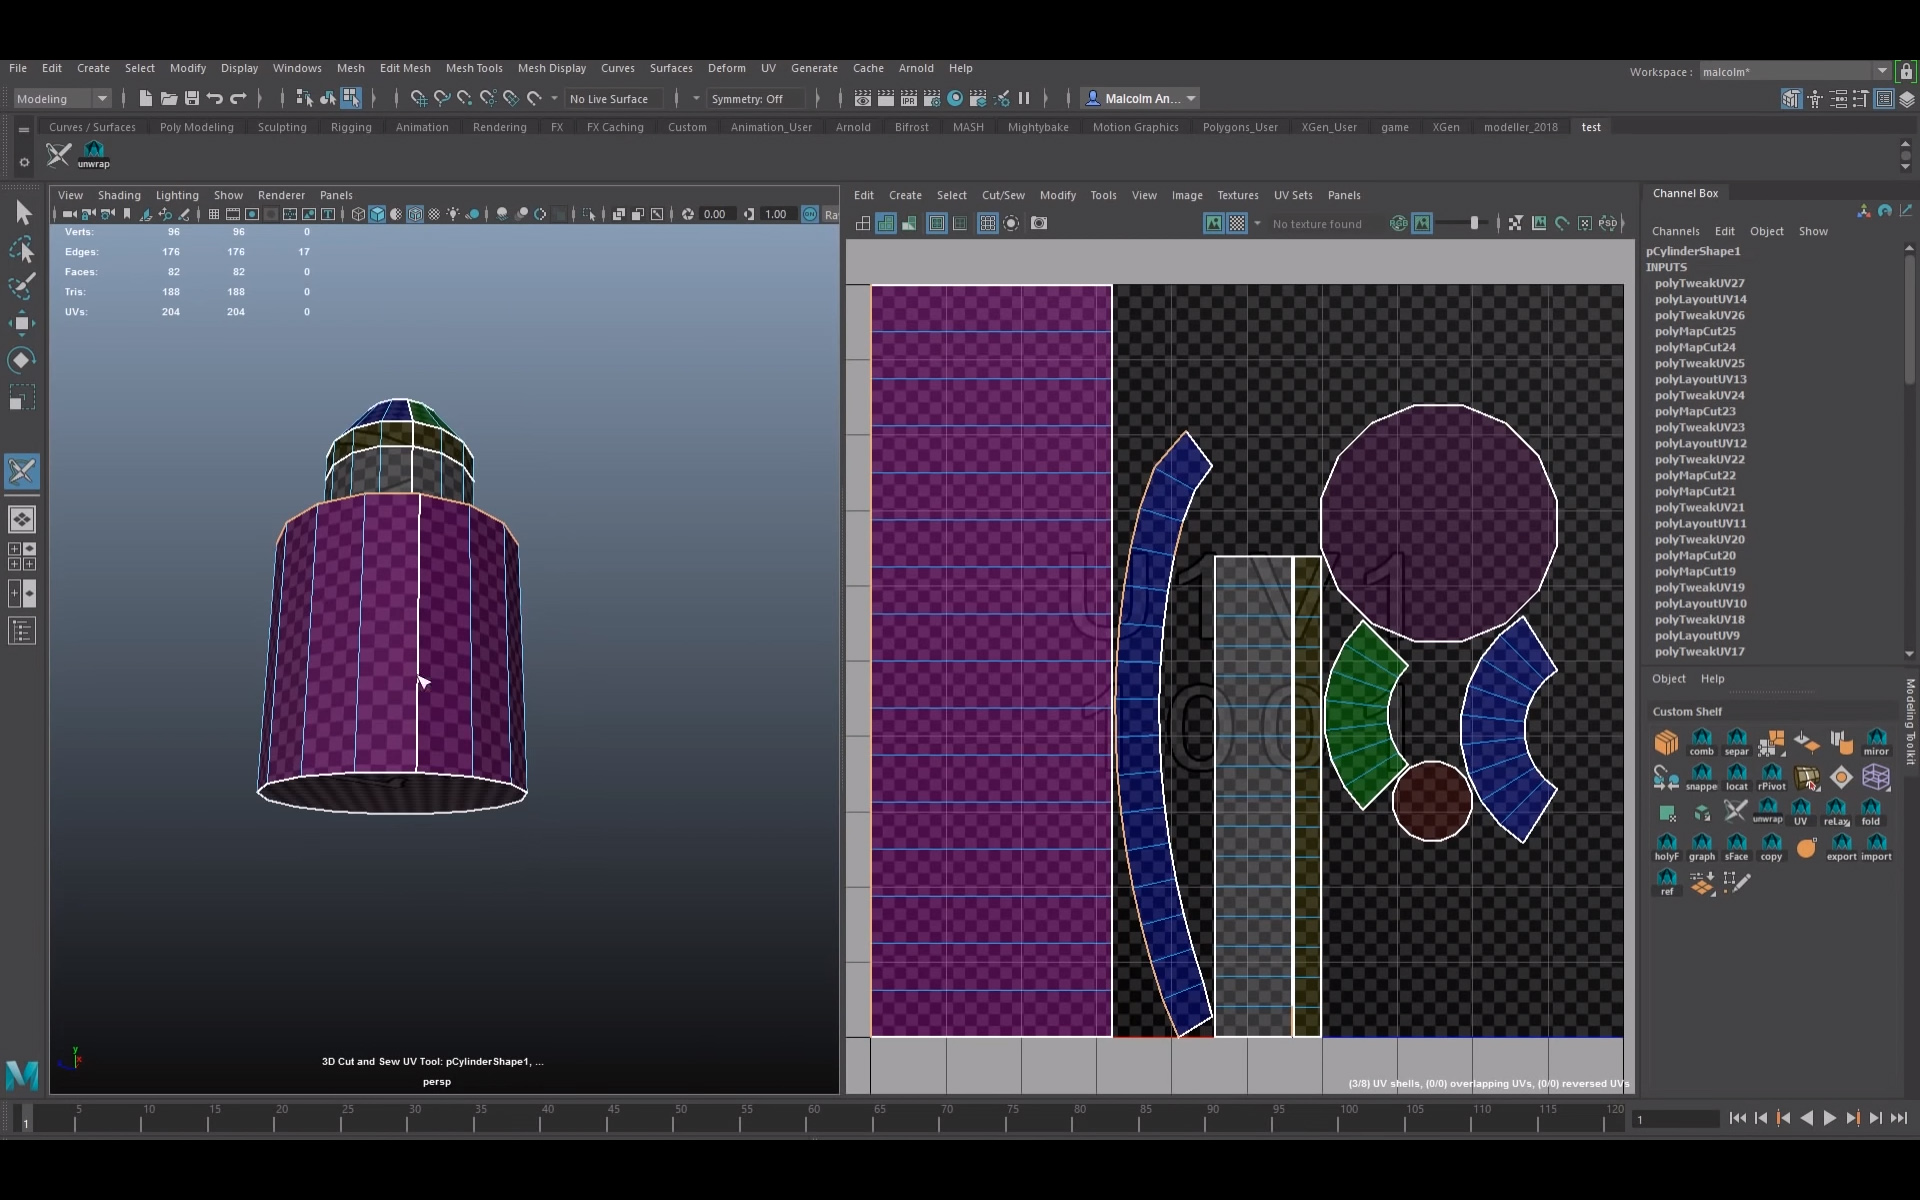Click the separ custom shelf button
This screenshot has width=1920, height=1200.
pos(1736,742)
